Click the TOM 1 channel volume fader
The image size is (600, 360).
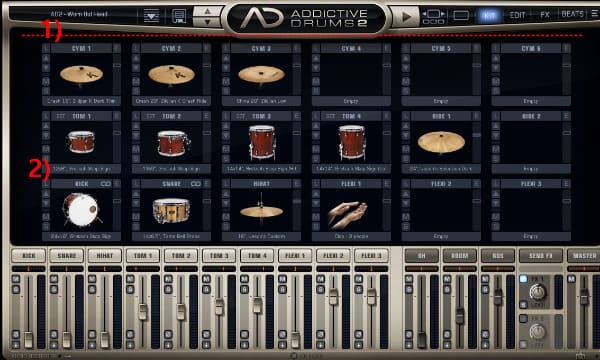[x=143, y=312]
